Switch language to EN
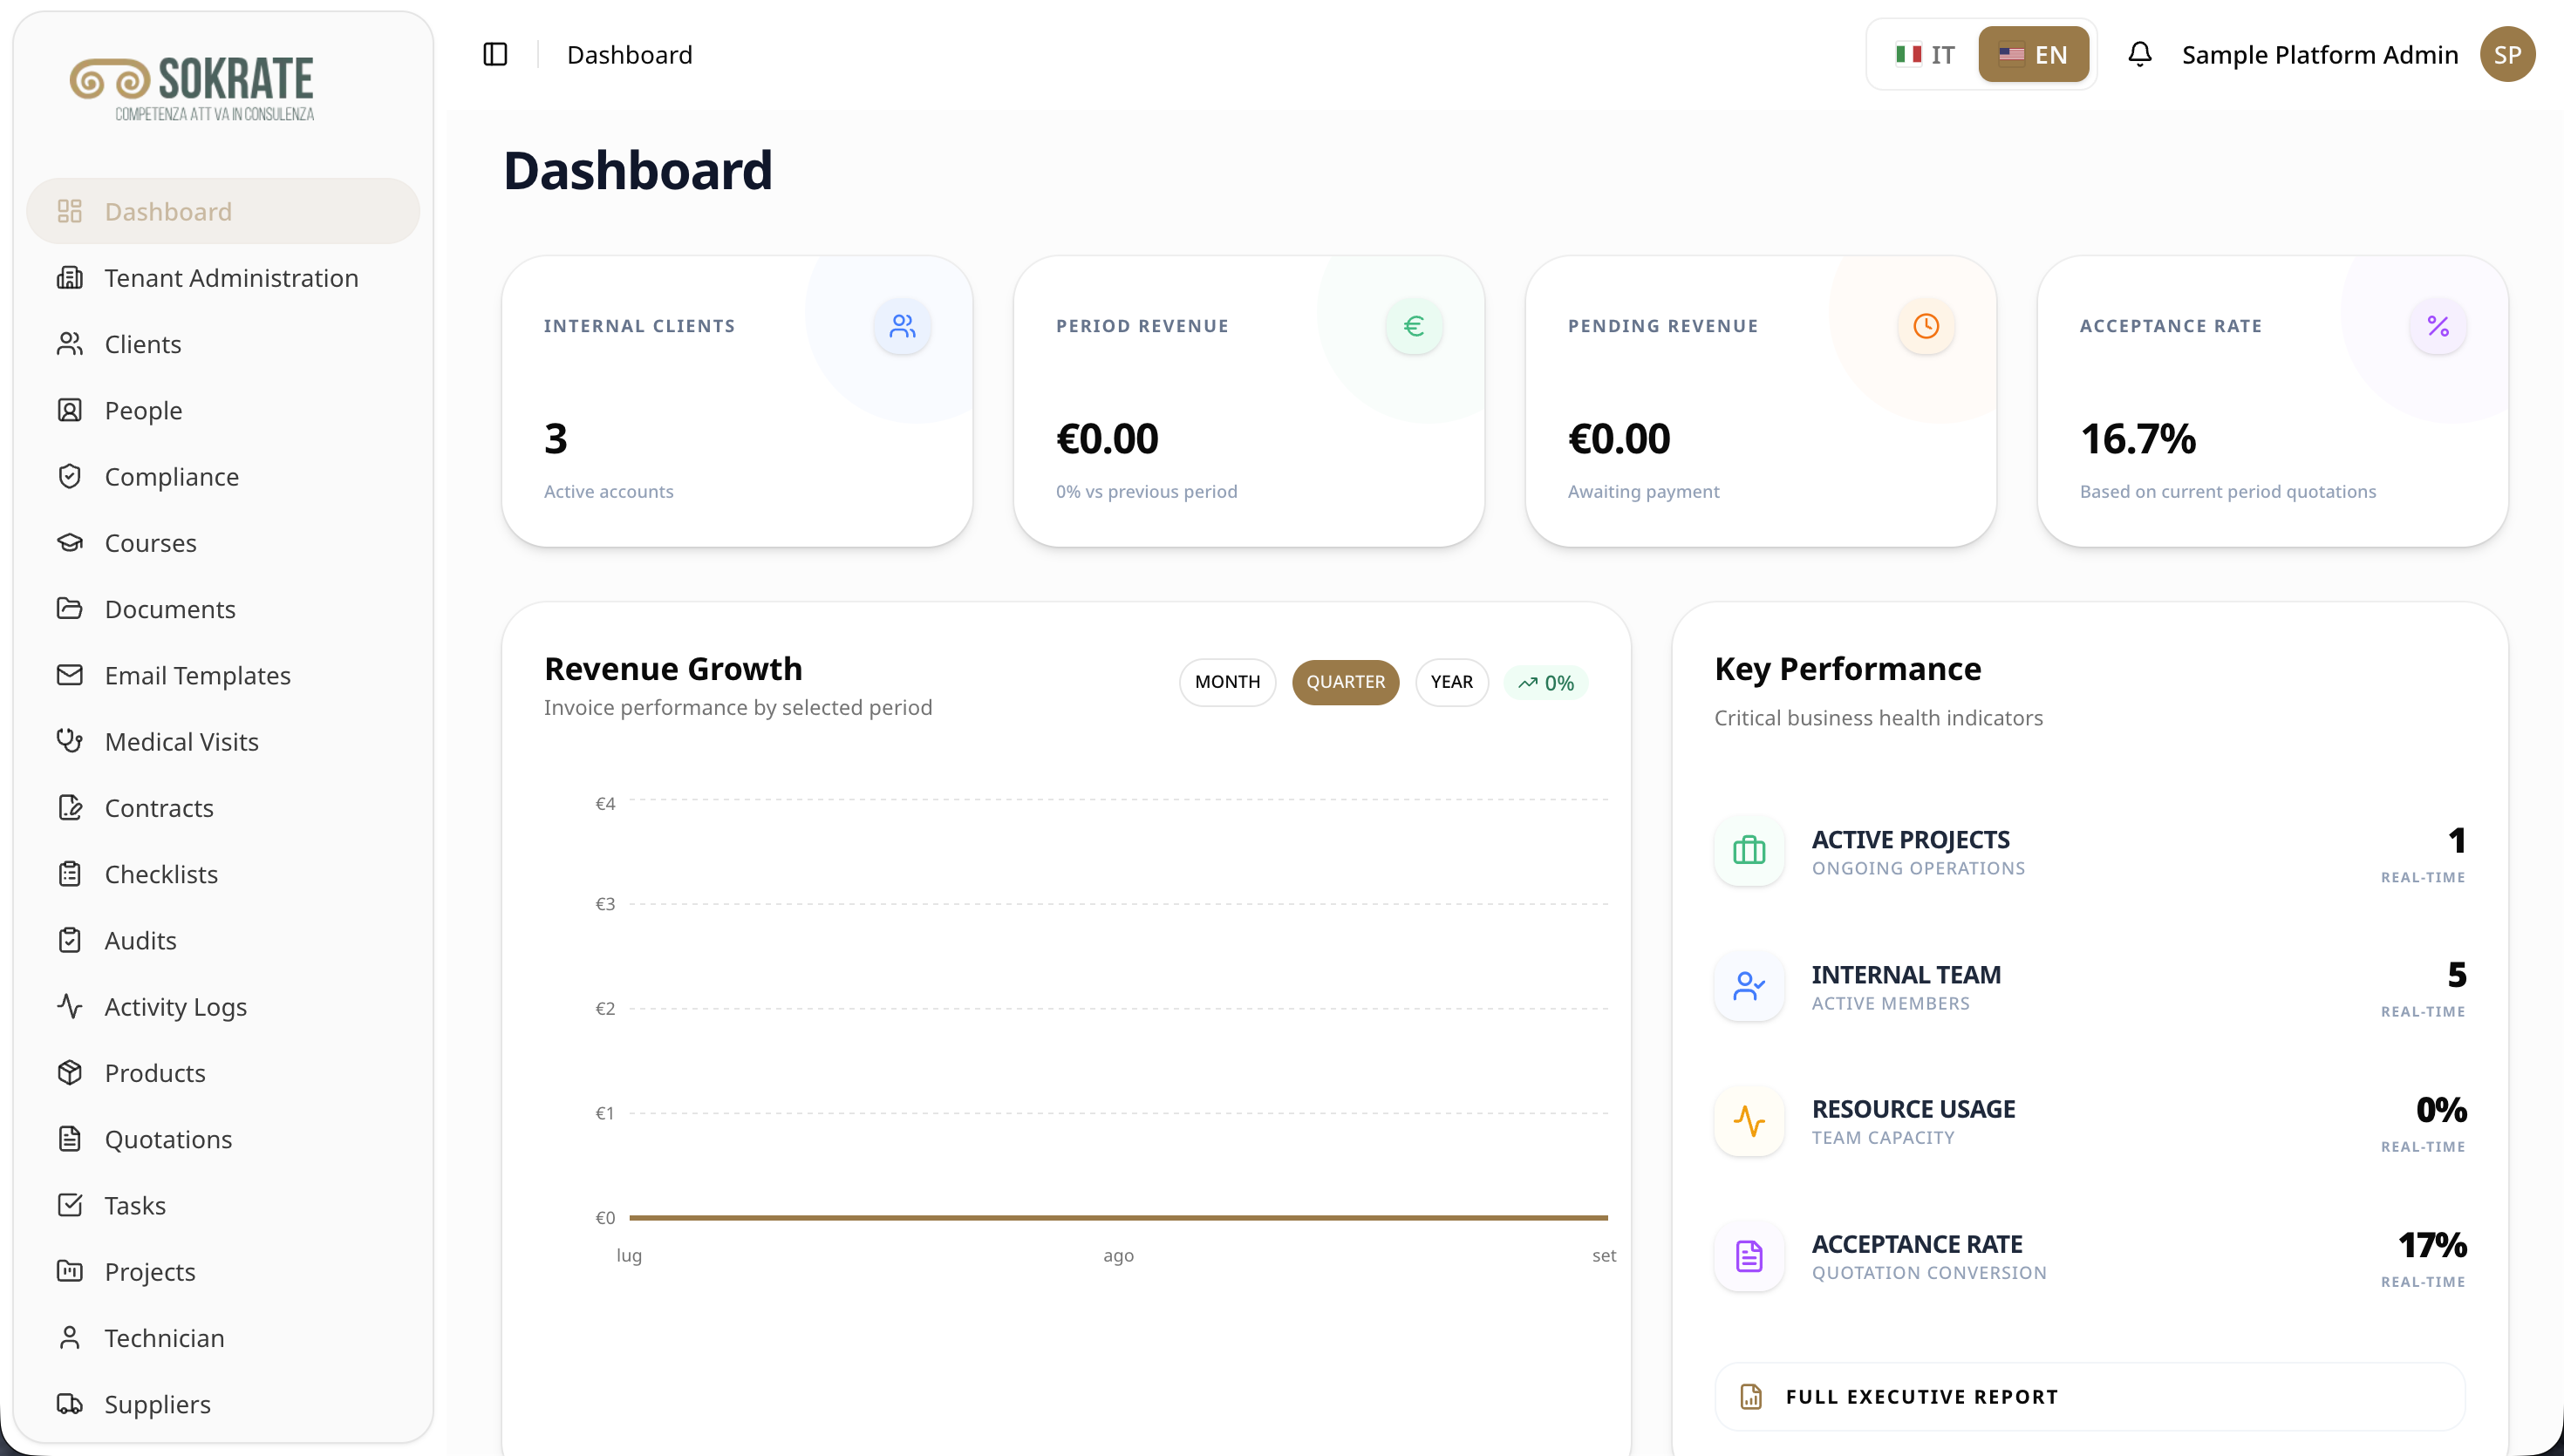The image size is (2564, 1456). pyautogui.click(x=2033, y=54)
